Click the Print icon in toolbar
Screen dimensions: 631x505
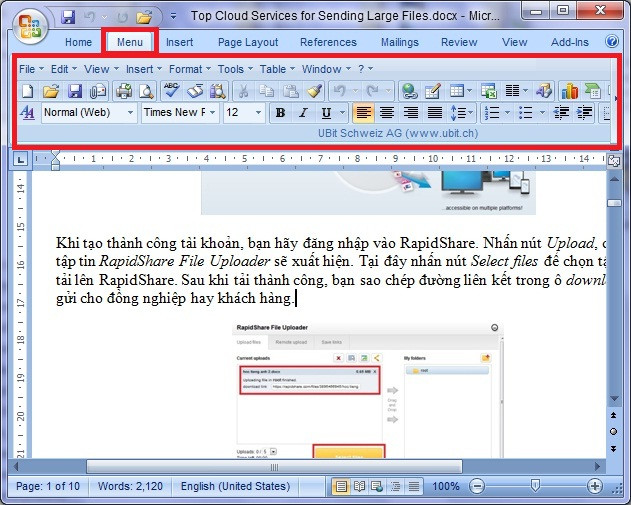click(124, 91)
